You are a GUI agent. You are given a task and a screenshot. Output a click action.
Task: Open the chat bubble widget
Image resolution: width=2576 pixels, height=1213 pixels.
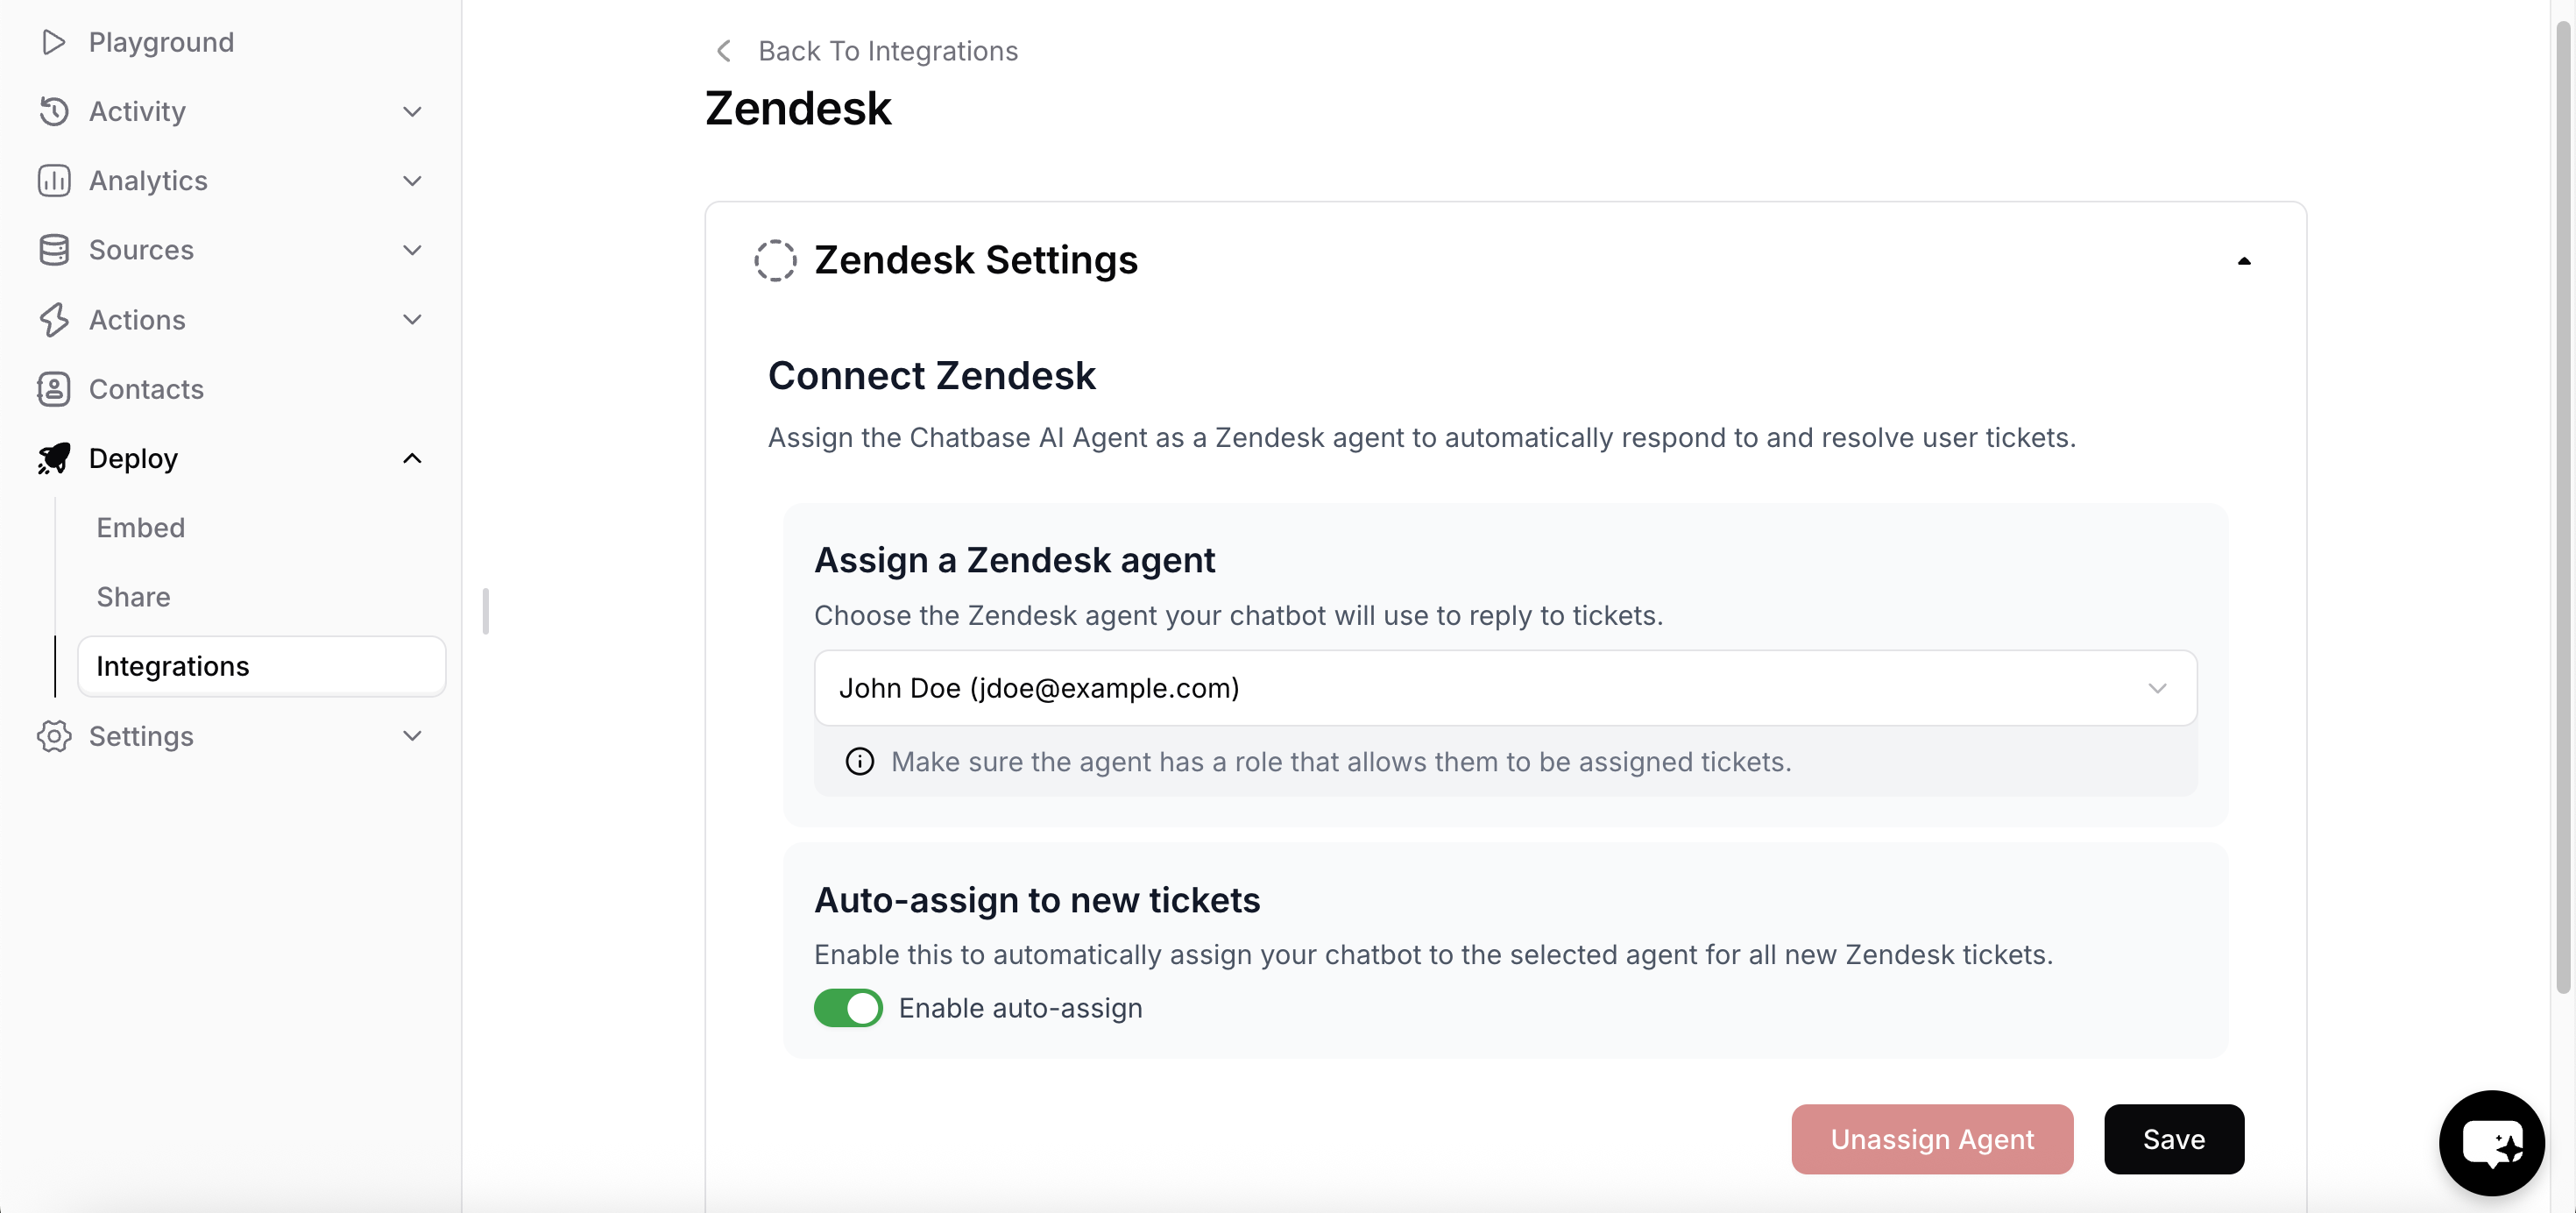click(2490, 1142)
